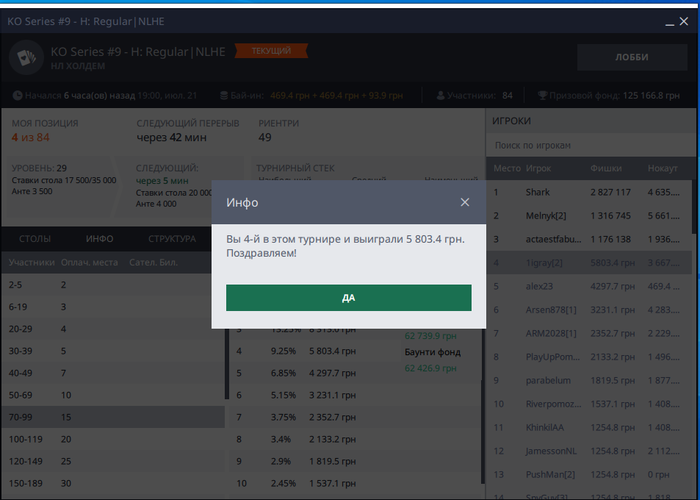The width and height of the screenshot is (700, 500).
Task: Select player Shark in players list
Action: tap(589, 192)
